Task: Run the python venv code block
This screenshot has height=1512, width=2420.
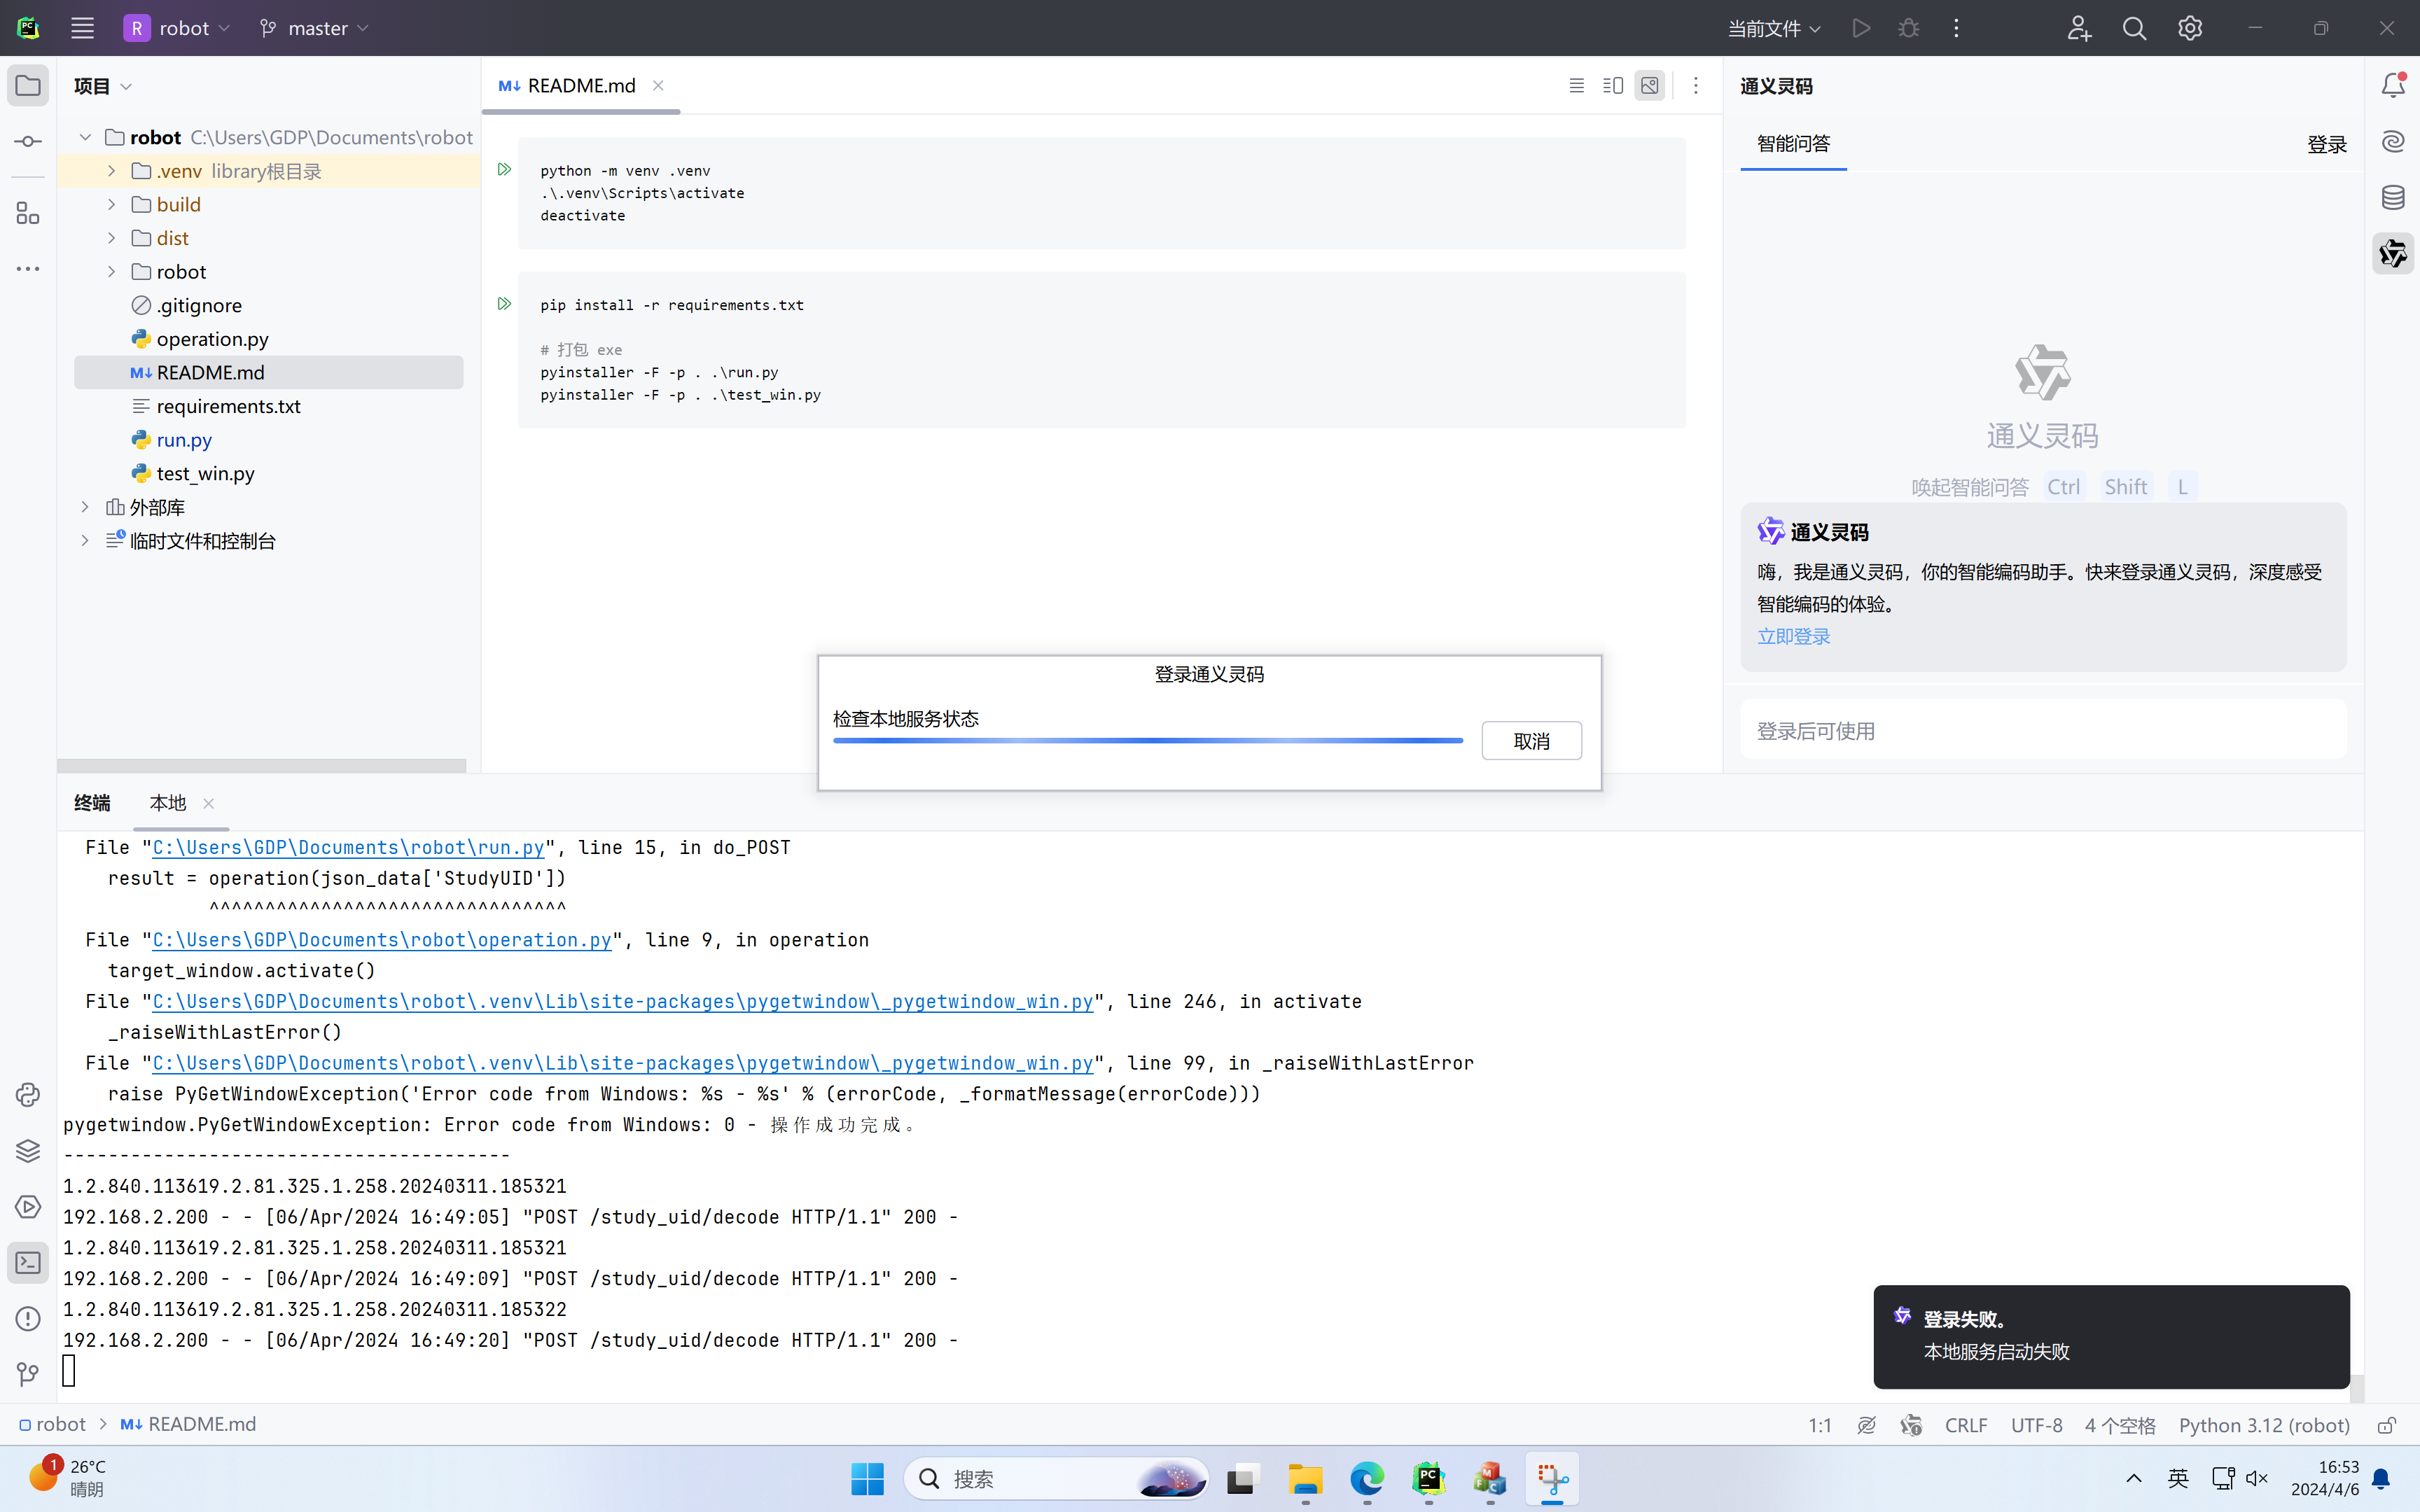Action: (504, 170)
